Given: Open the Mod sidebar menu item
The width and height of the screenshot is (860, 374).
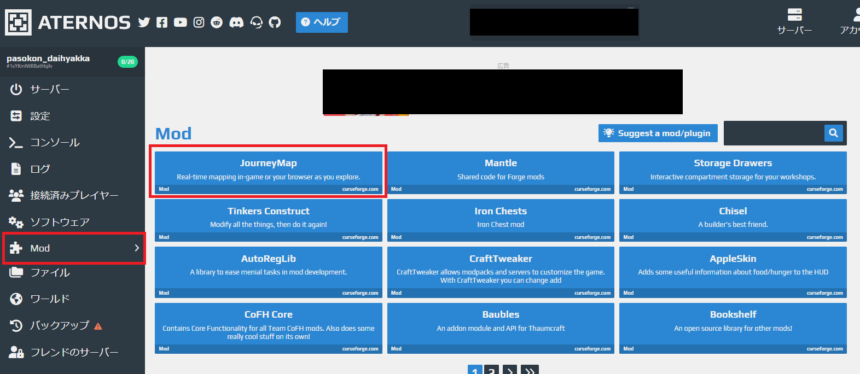Looking at the screenshot, I should [x=72, y=248].
